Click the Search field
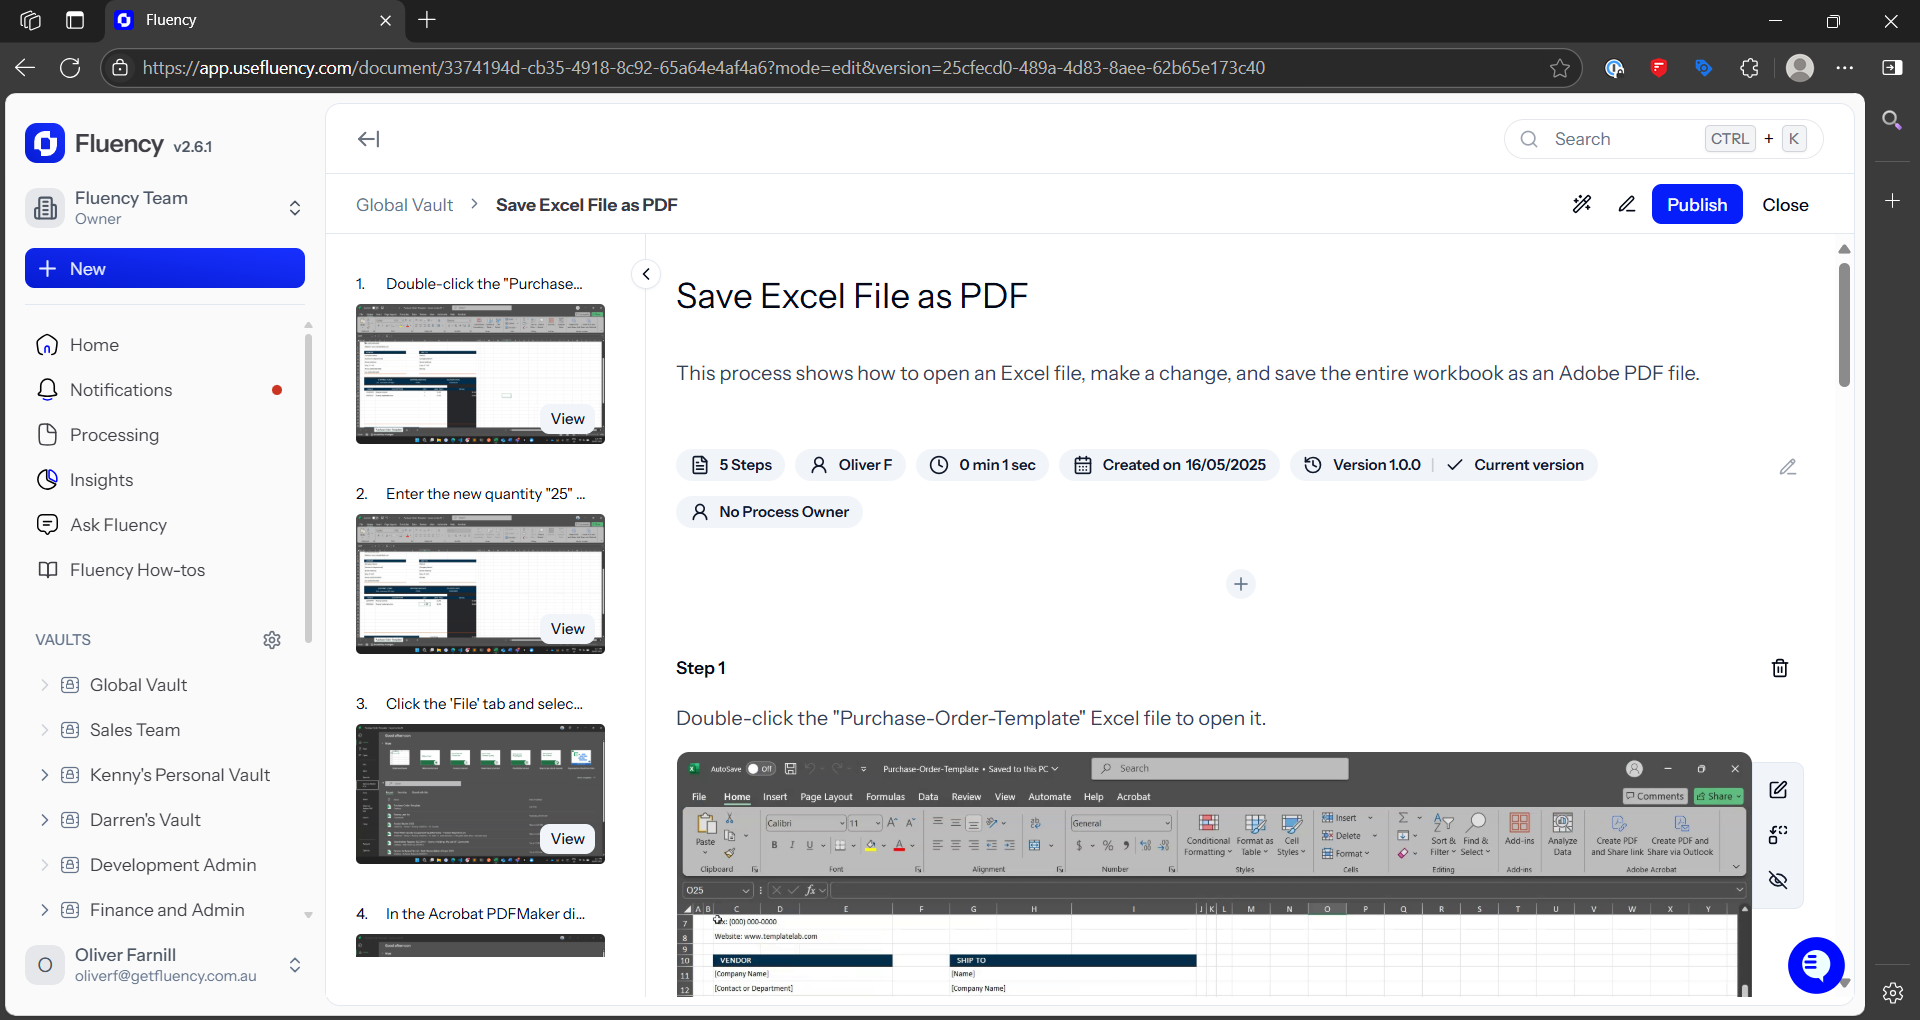The width and height of the screenshot is (1920, 1020). click(x=1663, y=139)
